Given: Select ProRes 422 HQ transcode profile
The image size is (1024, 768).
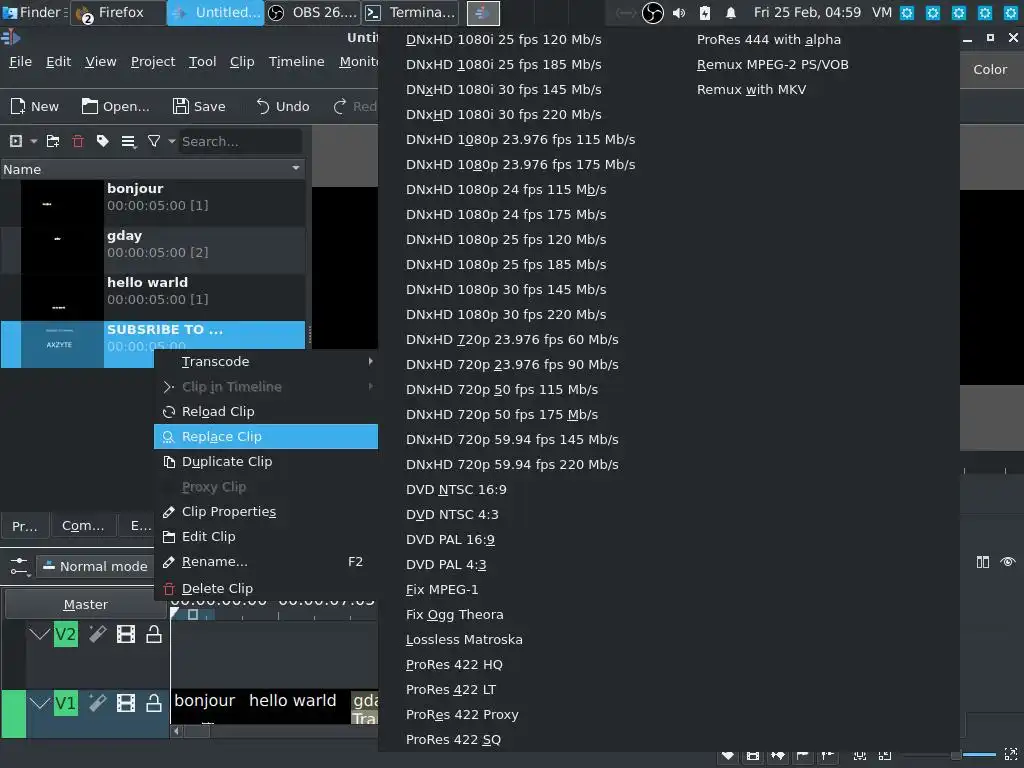Looking at the screenshot, I should (x=454, y=664).
